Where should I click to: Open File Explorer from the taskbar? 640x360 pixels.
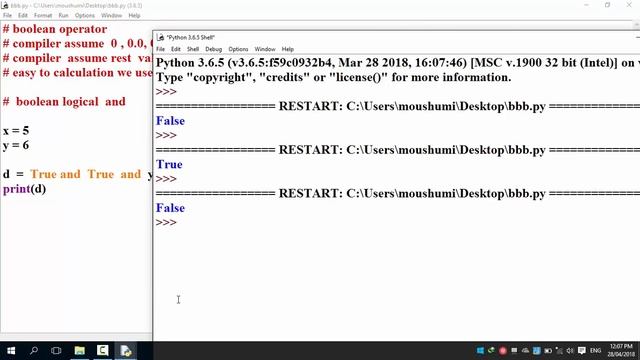(x=80, y=351)
